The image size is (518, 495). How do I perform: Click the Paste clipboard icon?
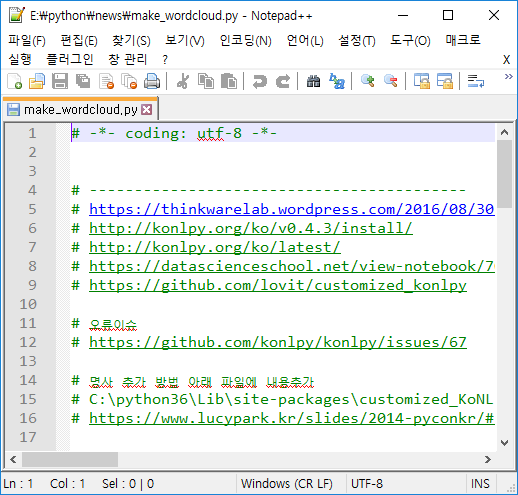229,81
